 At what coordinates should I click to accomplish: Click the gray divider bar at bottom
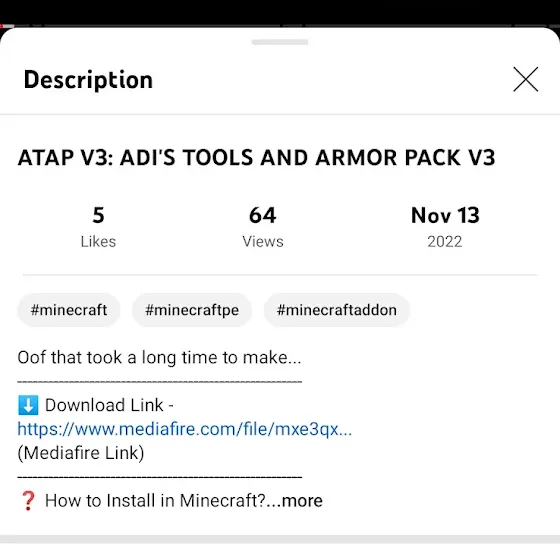[x=280, y=539]
